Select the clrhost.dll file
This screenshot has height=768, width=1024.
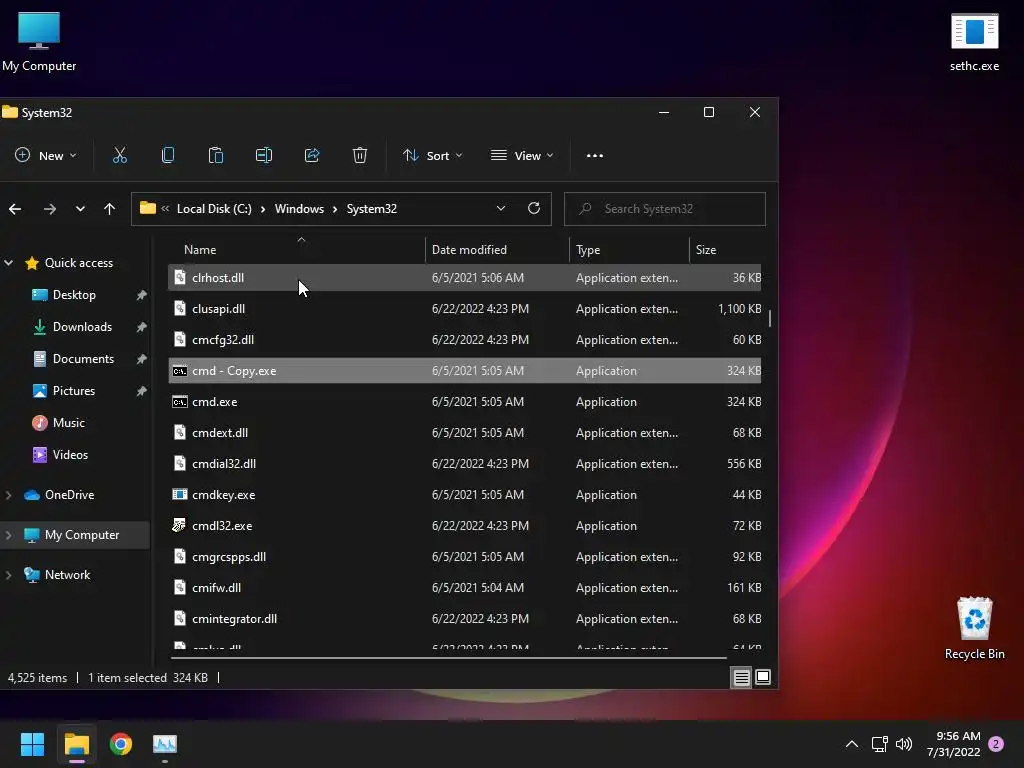pos(465,278)
